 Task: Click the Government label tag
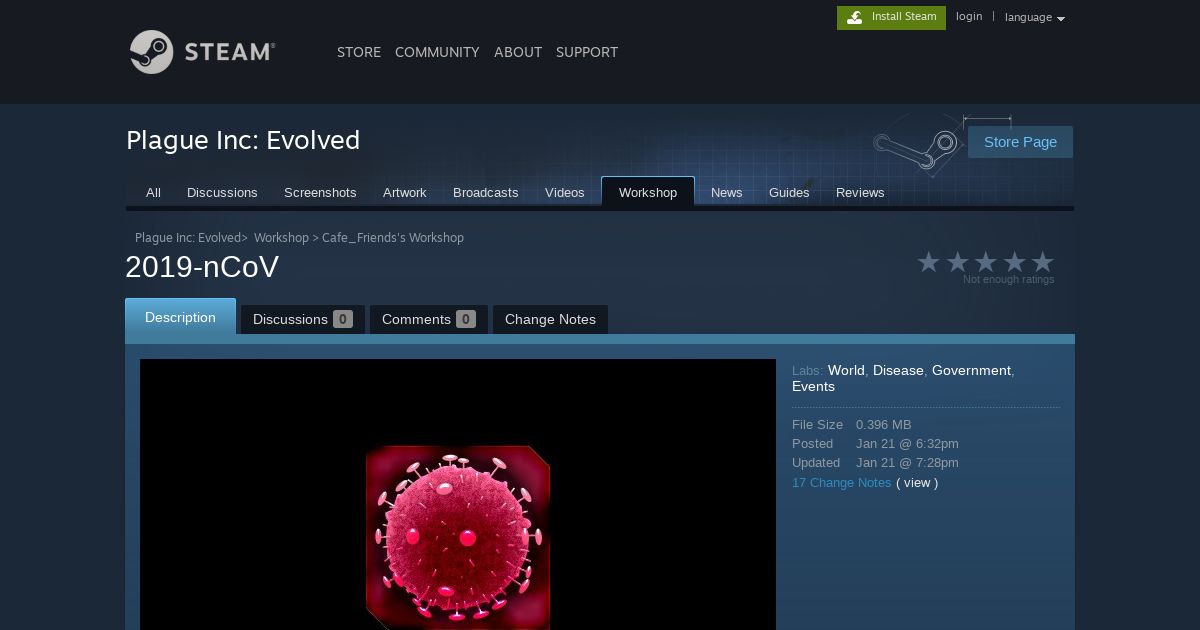(971, 370)
